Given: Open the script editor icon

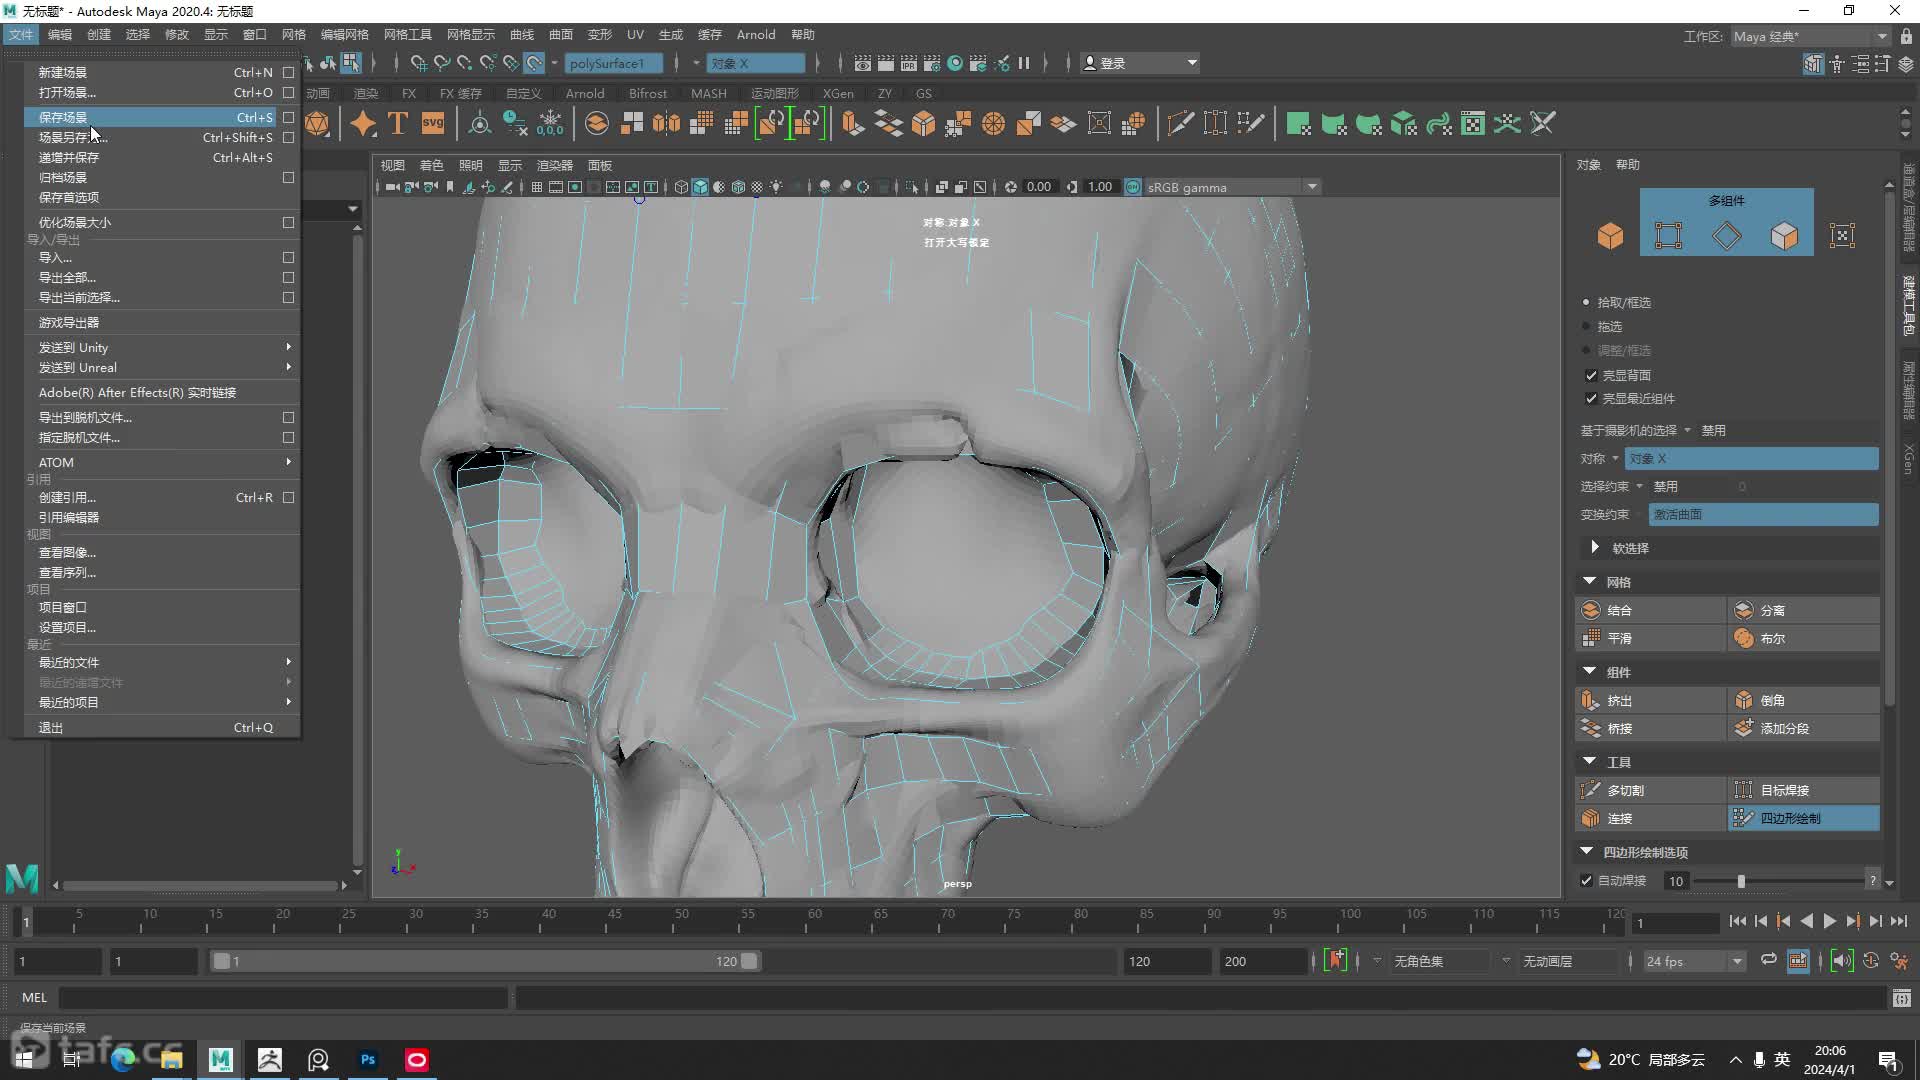Looking at the screenshot, I should [1901, 997].
